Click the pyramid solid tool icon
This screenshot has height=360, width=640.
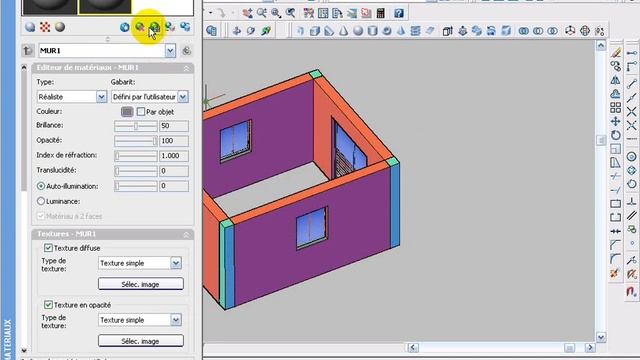tap(401, 31)
